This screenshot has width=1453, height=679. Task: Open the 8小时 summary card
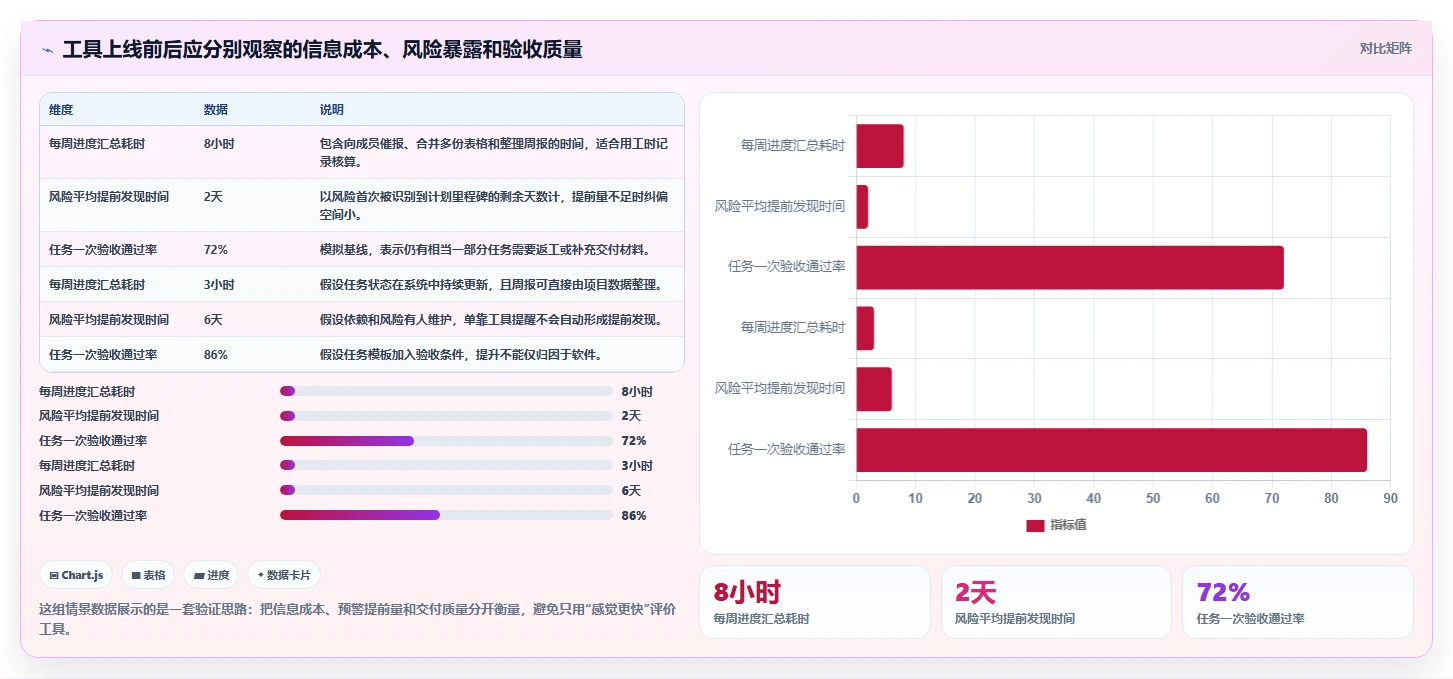point(815,602)
